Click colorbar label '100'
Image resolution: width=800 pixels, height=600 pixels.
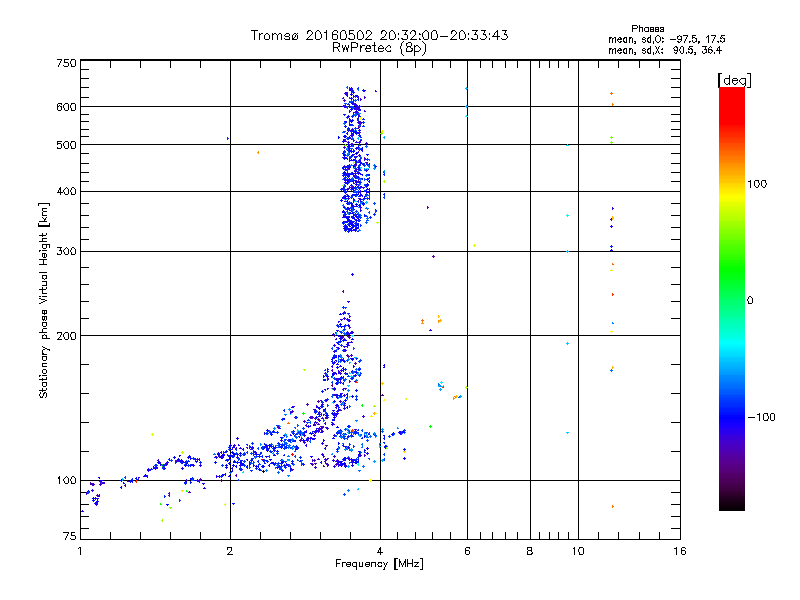tap(757, 184)
